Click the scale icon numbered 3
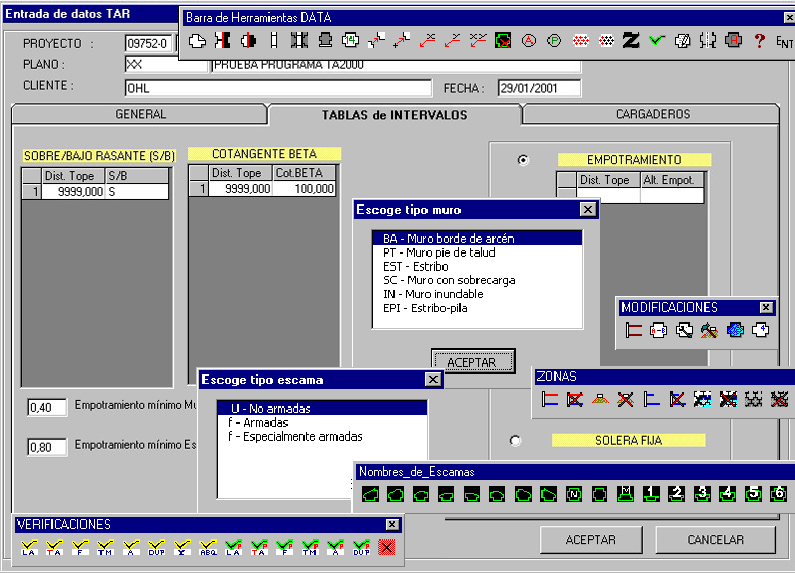This screenshot has height=573, width=795. pos(702,494)
